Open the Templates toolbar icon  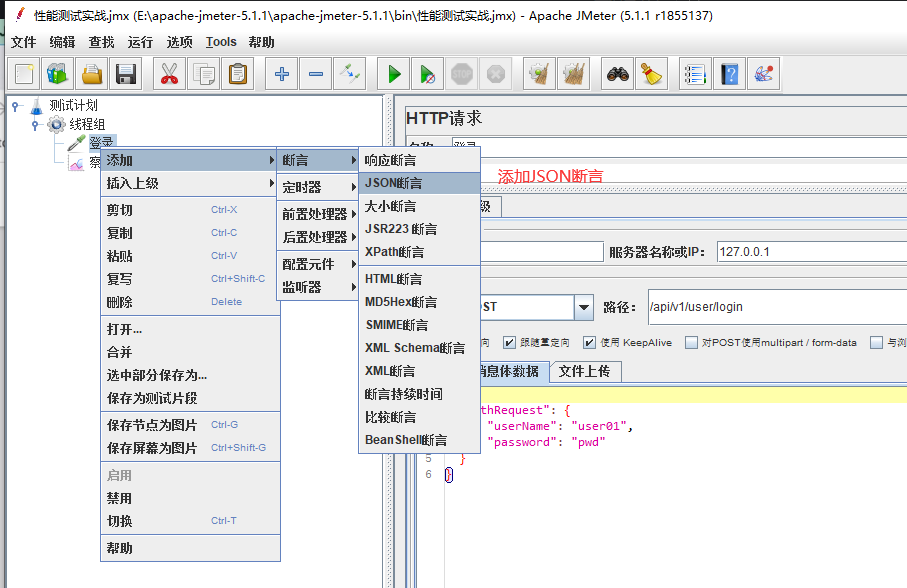(57, 74)
